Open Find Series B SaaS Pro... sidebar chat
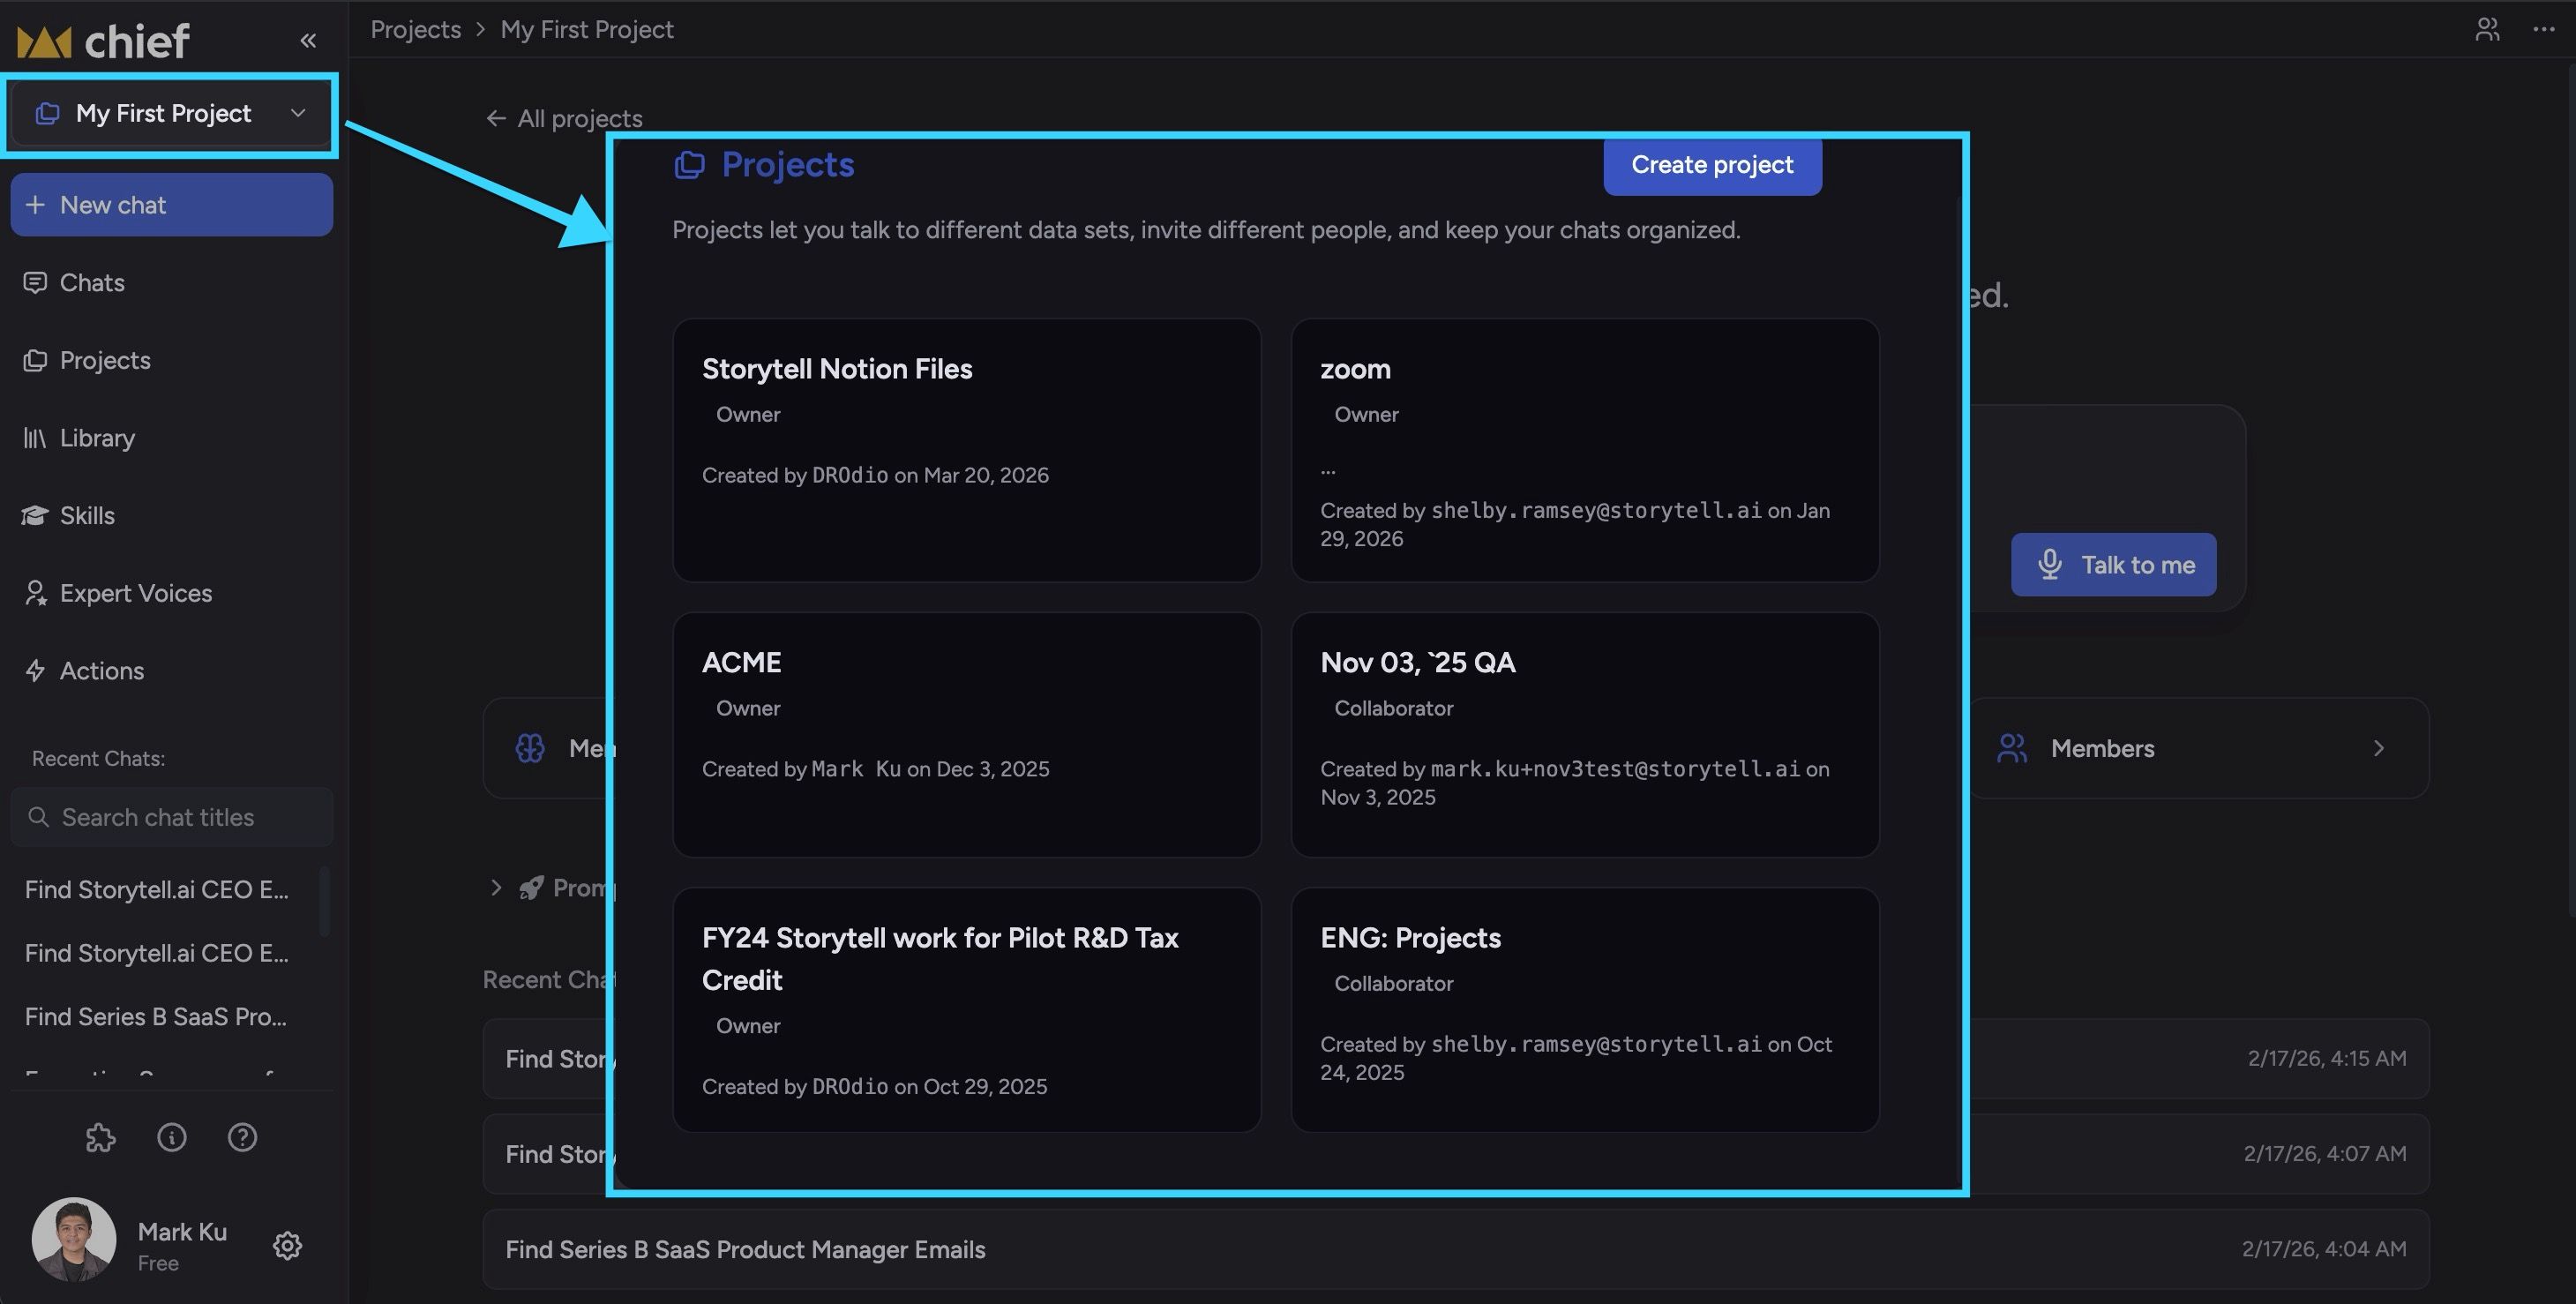The width and height of the screenshot is (2576, 1304). (x=156, y=1017)
